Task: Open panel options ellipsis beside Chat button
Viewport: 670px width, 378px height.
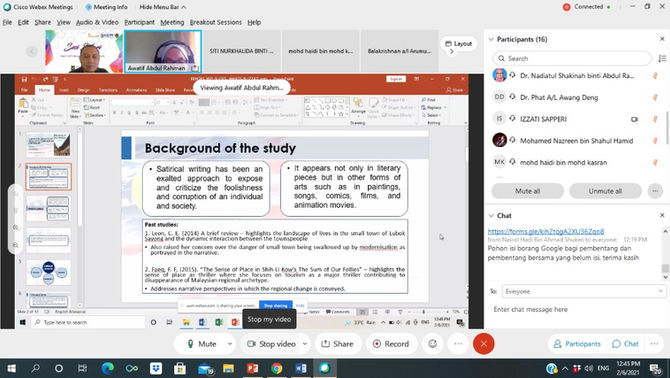Action: [x=655, y=344]
